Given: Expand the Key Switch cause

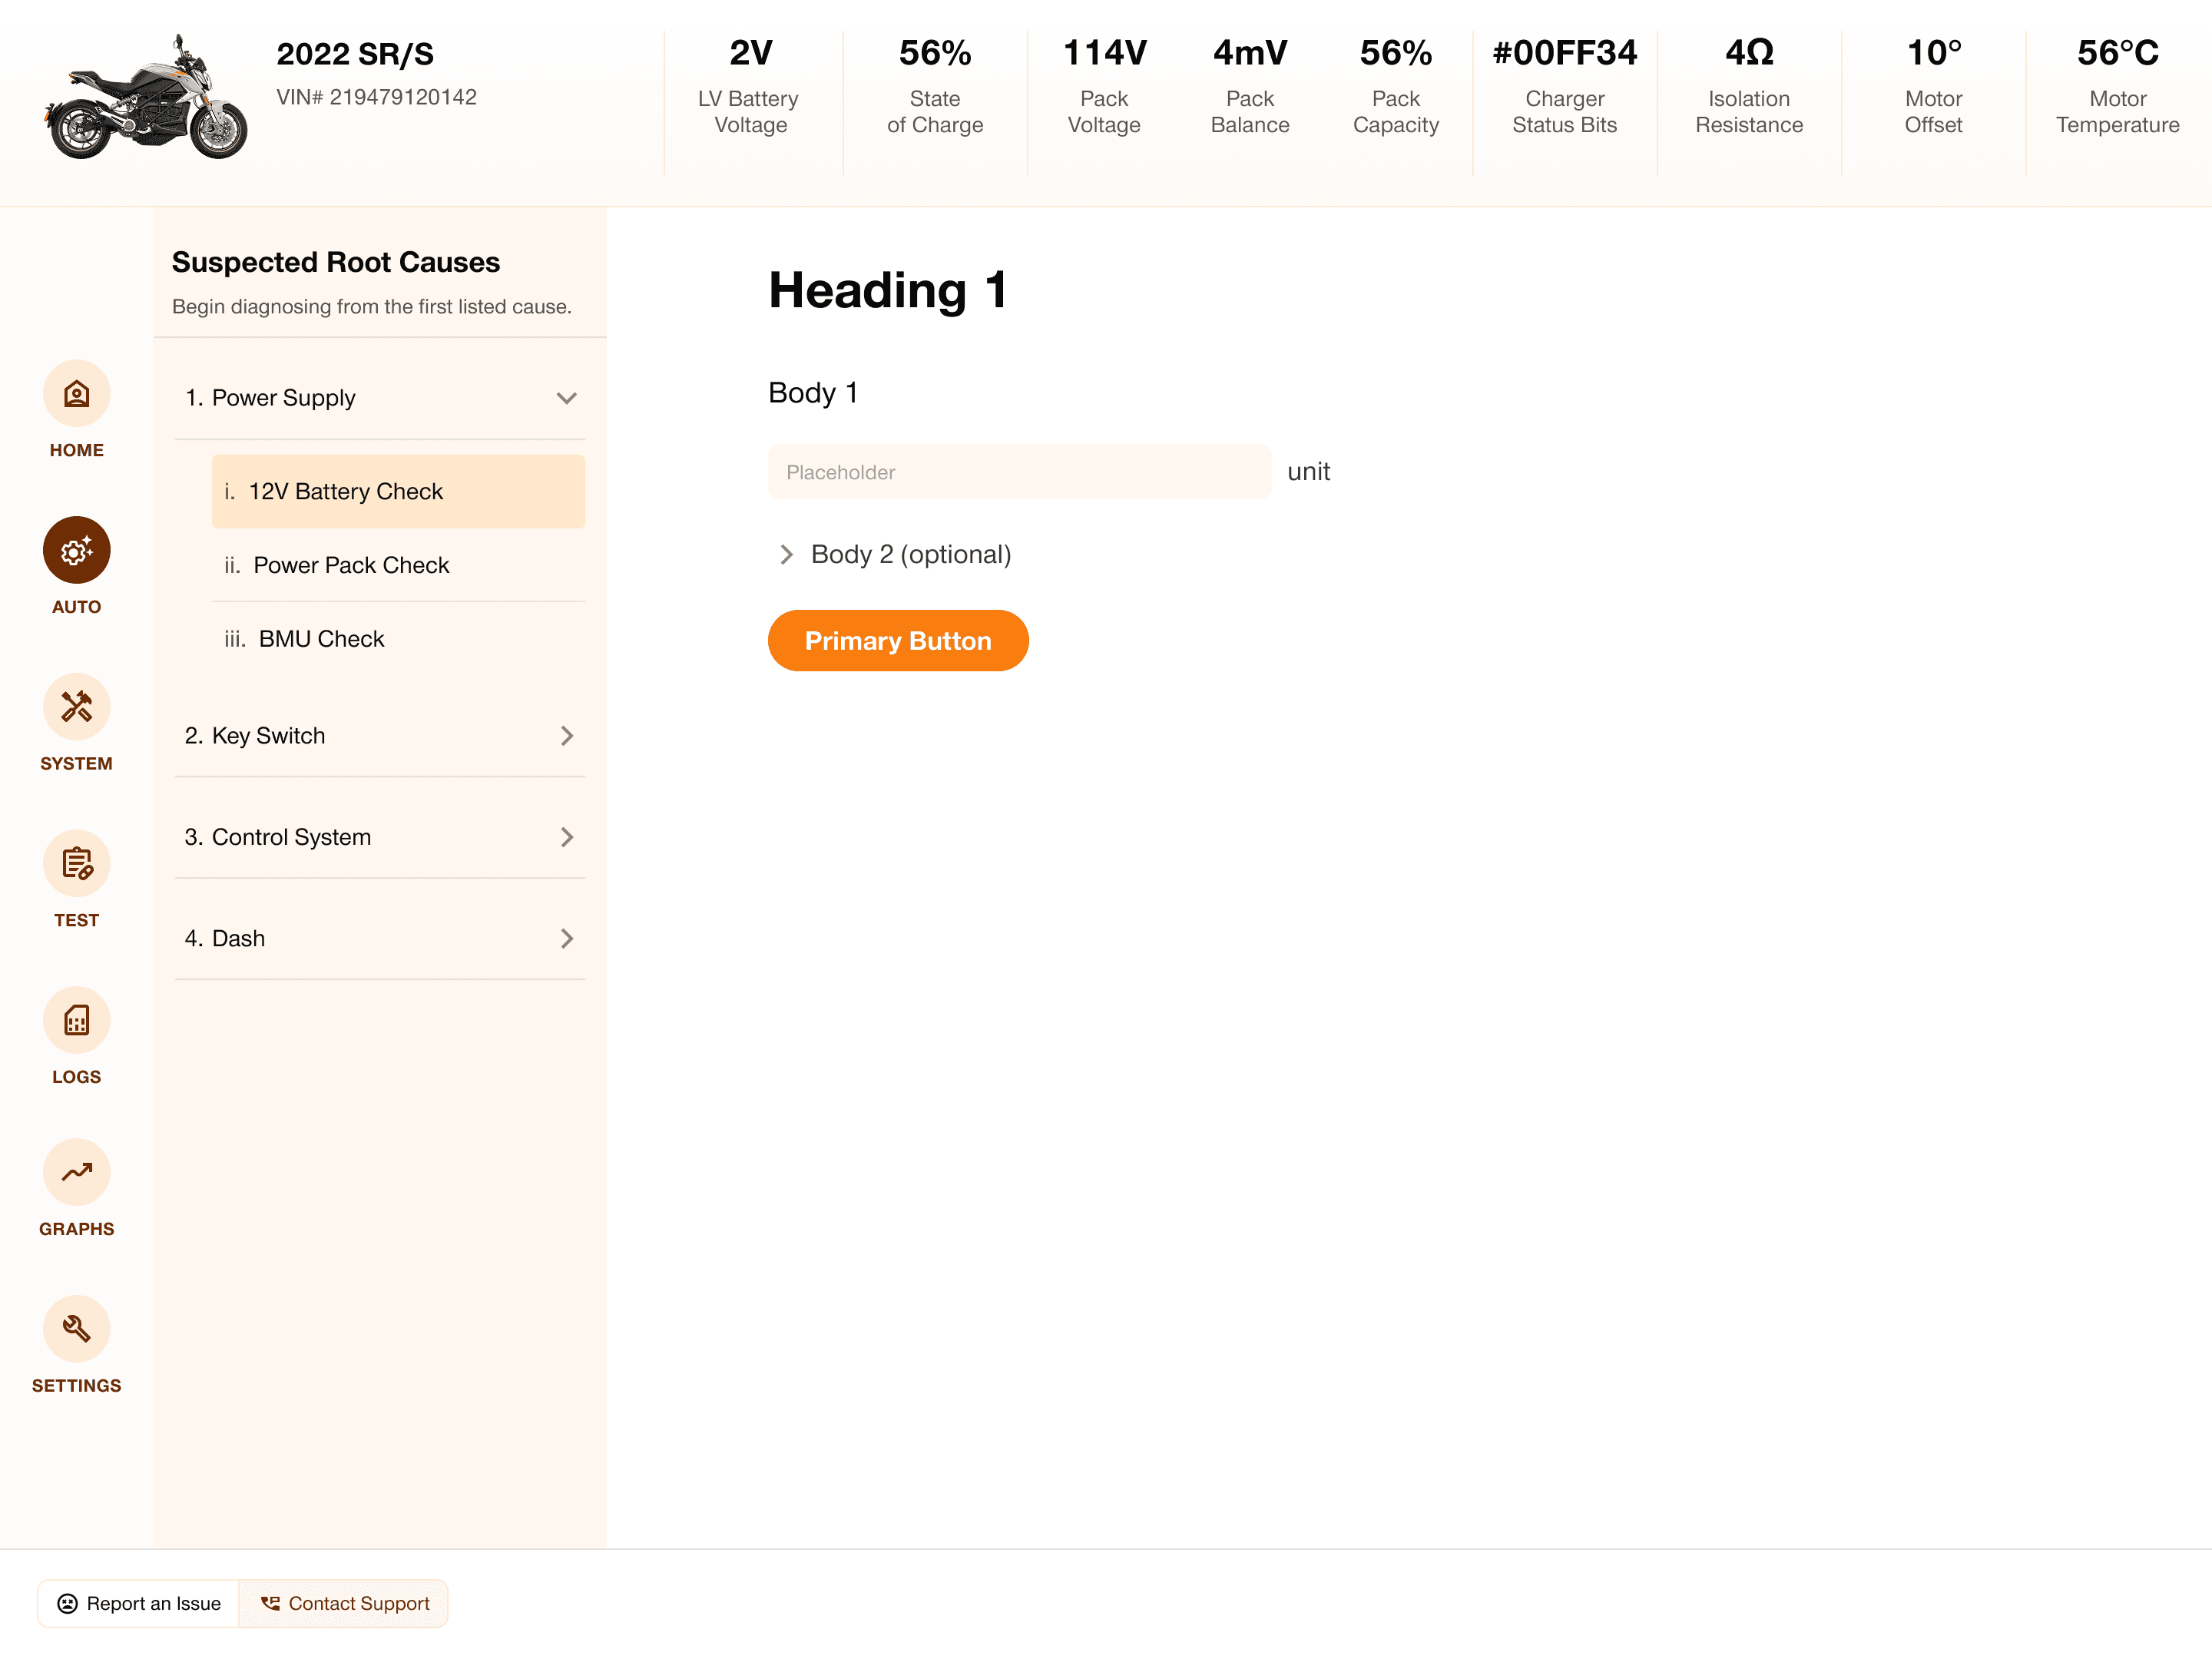Looking at the screenshot, I should (566, 736).
